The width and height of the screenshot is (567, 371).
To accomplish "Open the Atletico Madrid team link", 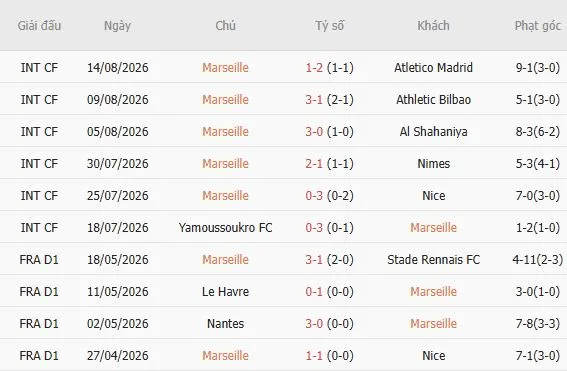I will [433, 68].
